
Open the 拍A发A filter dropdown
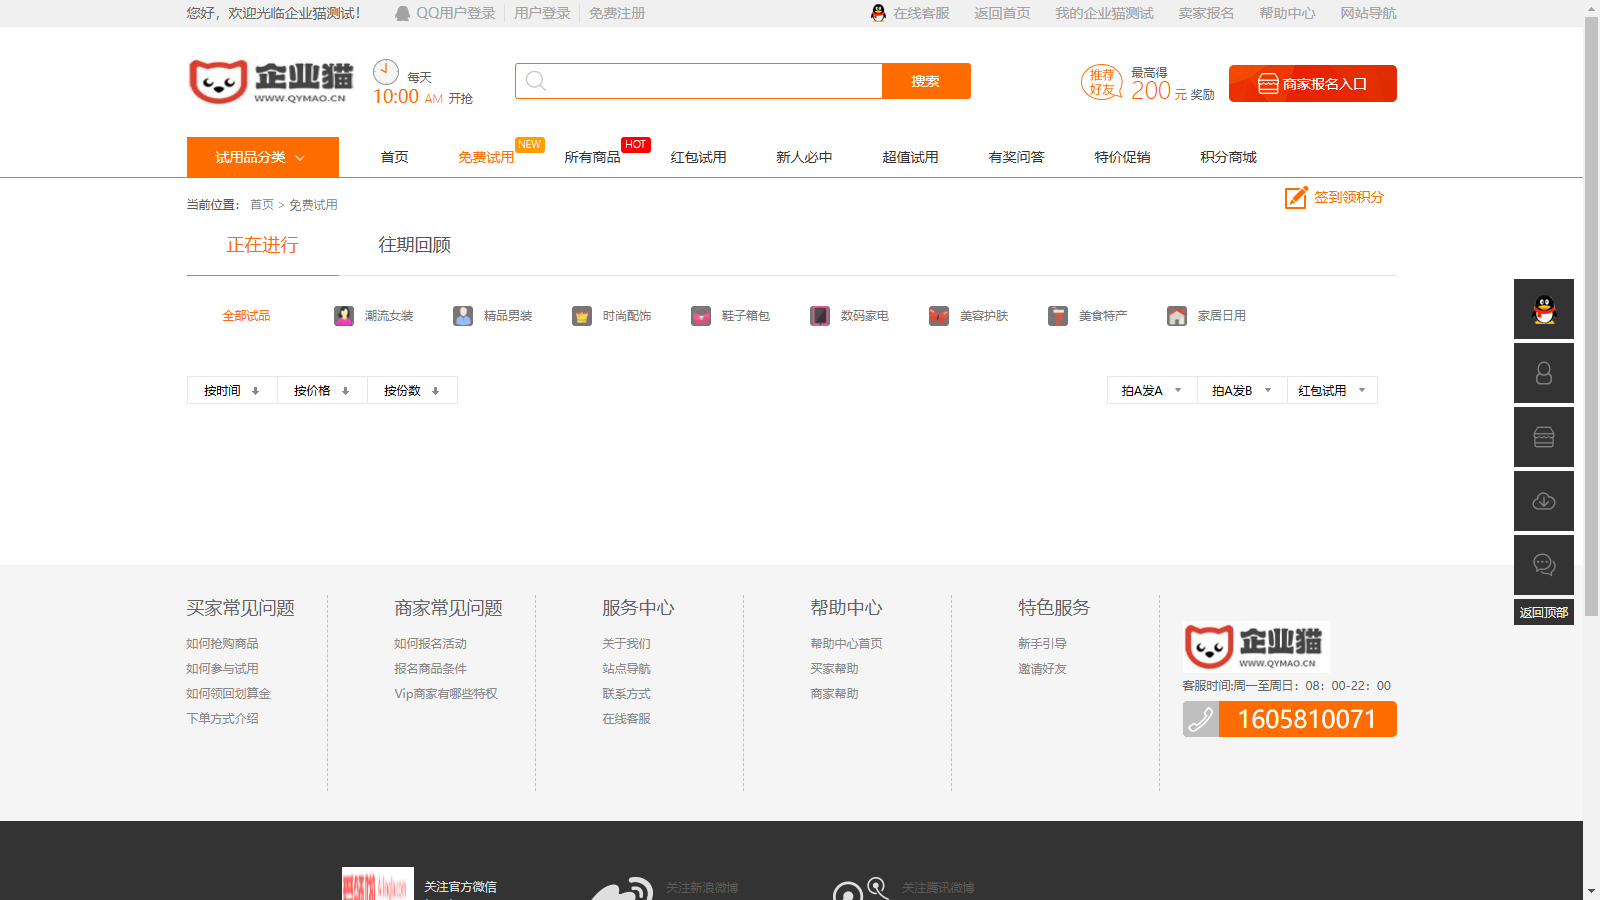pos(1152,391)
